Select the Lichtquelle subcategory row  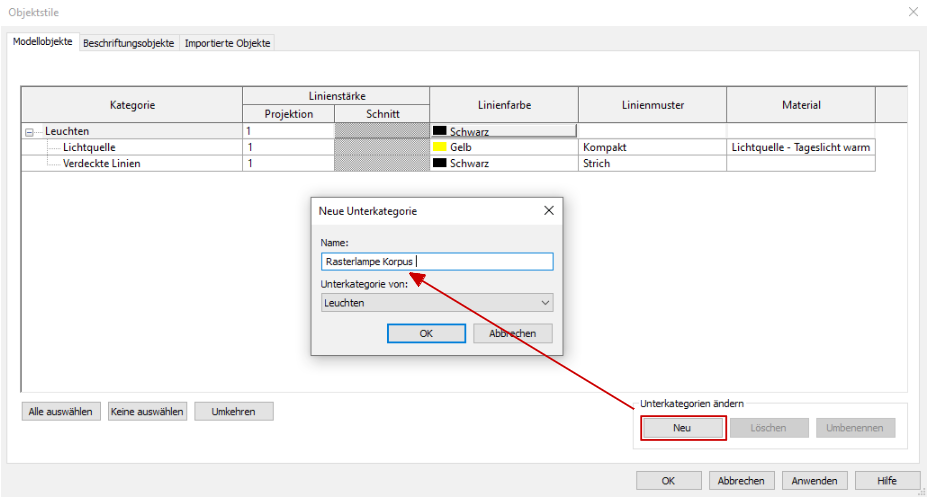[x=89, y=147]
